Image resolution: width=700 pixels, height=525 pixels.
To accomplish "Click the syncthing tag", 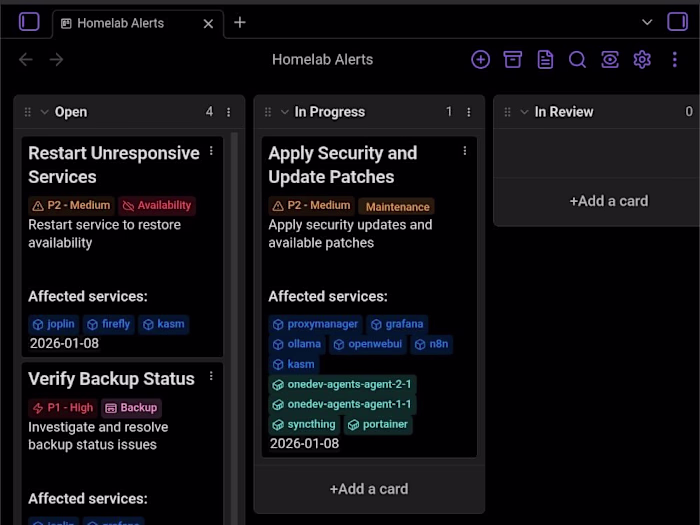I will 304,425.
